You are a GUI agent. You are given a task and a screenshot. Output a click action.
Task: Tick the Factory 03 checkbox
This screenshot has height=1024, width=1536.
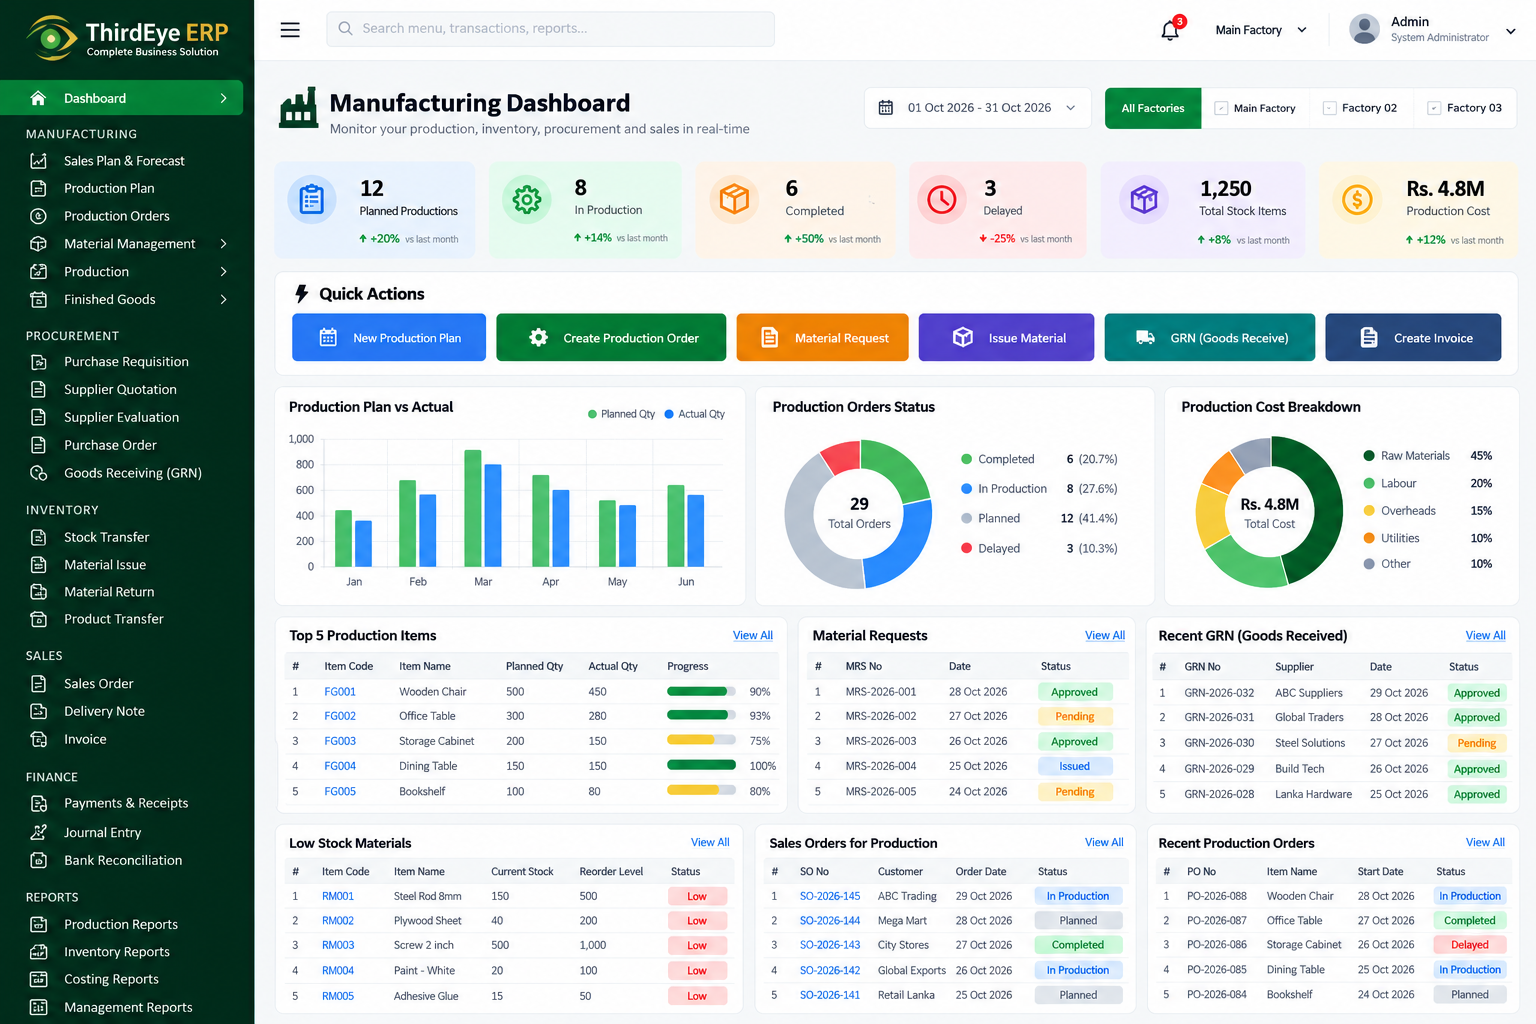[x=1434, y=108]
